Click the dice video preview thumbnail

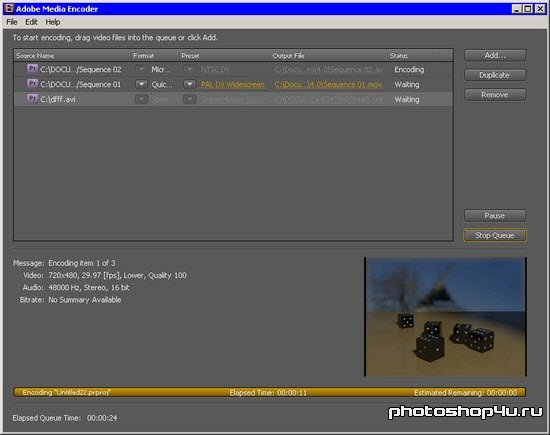pos(445,316)
